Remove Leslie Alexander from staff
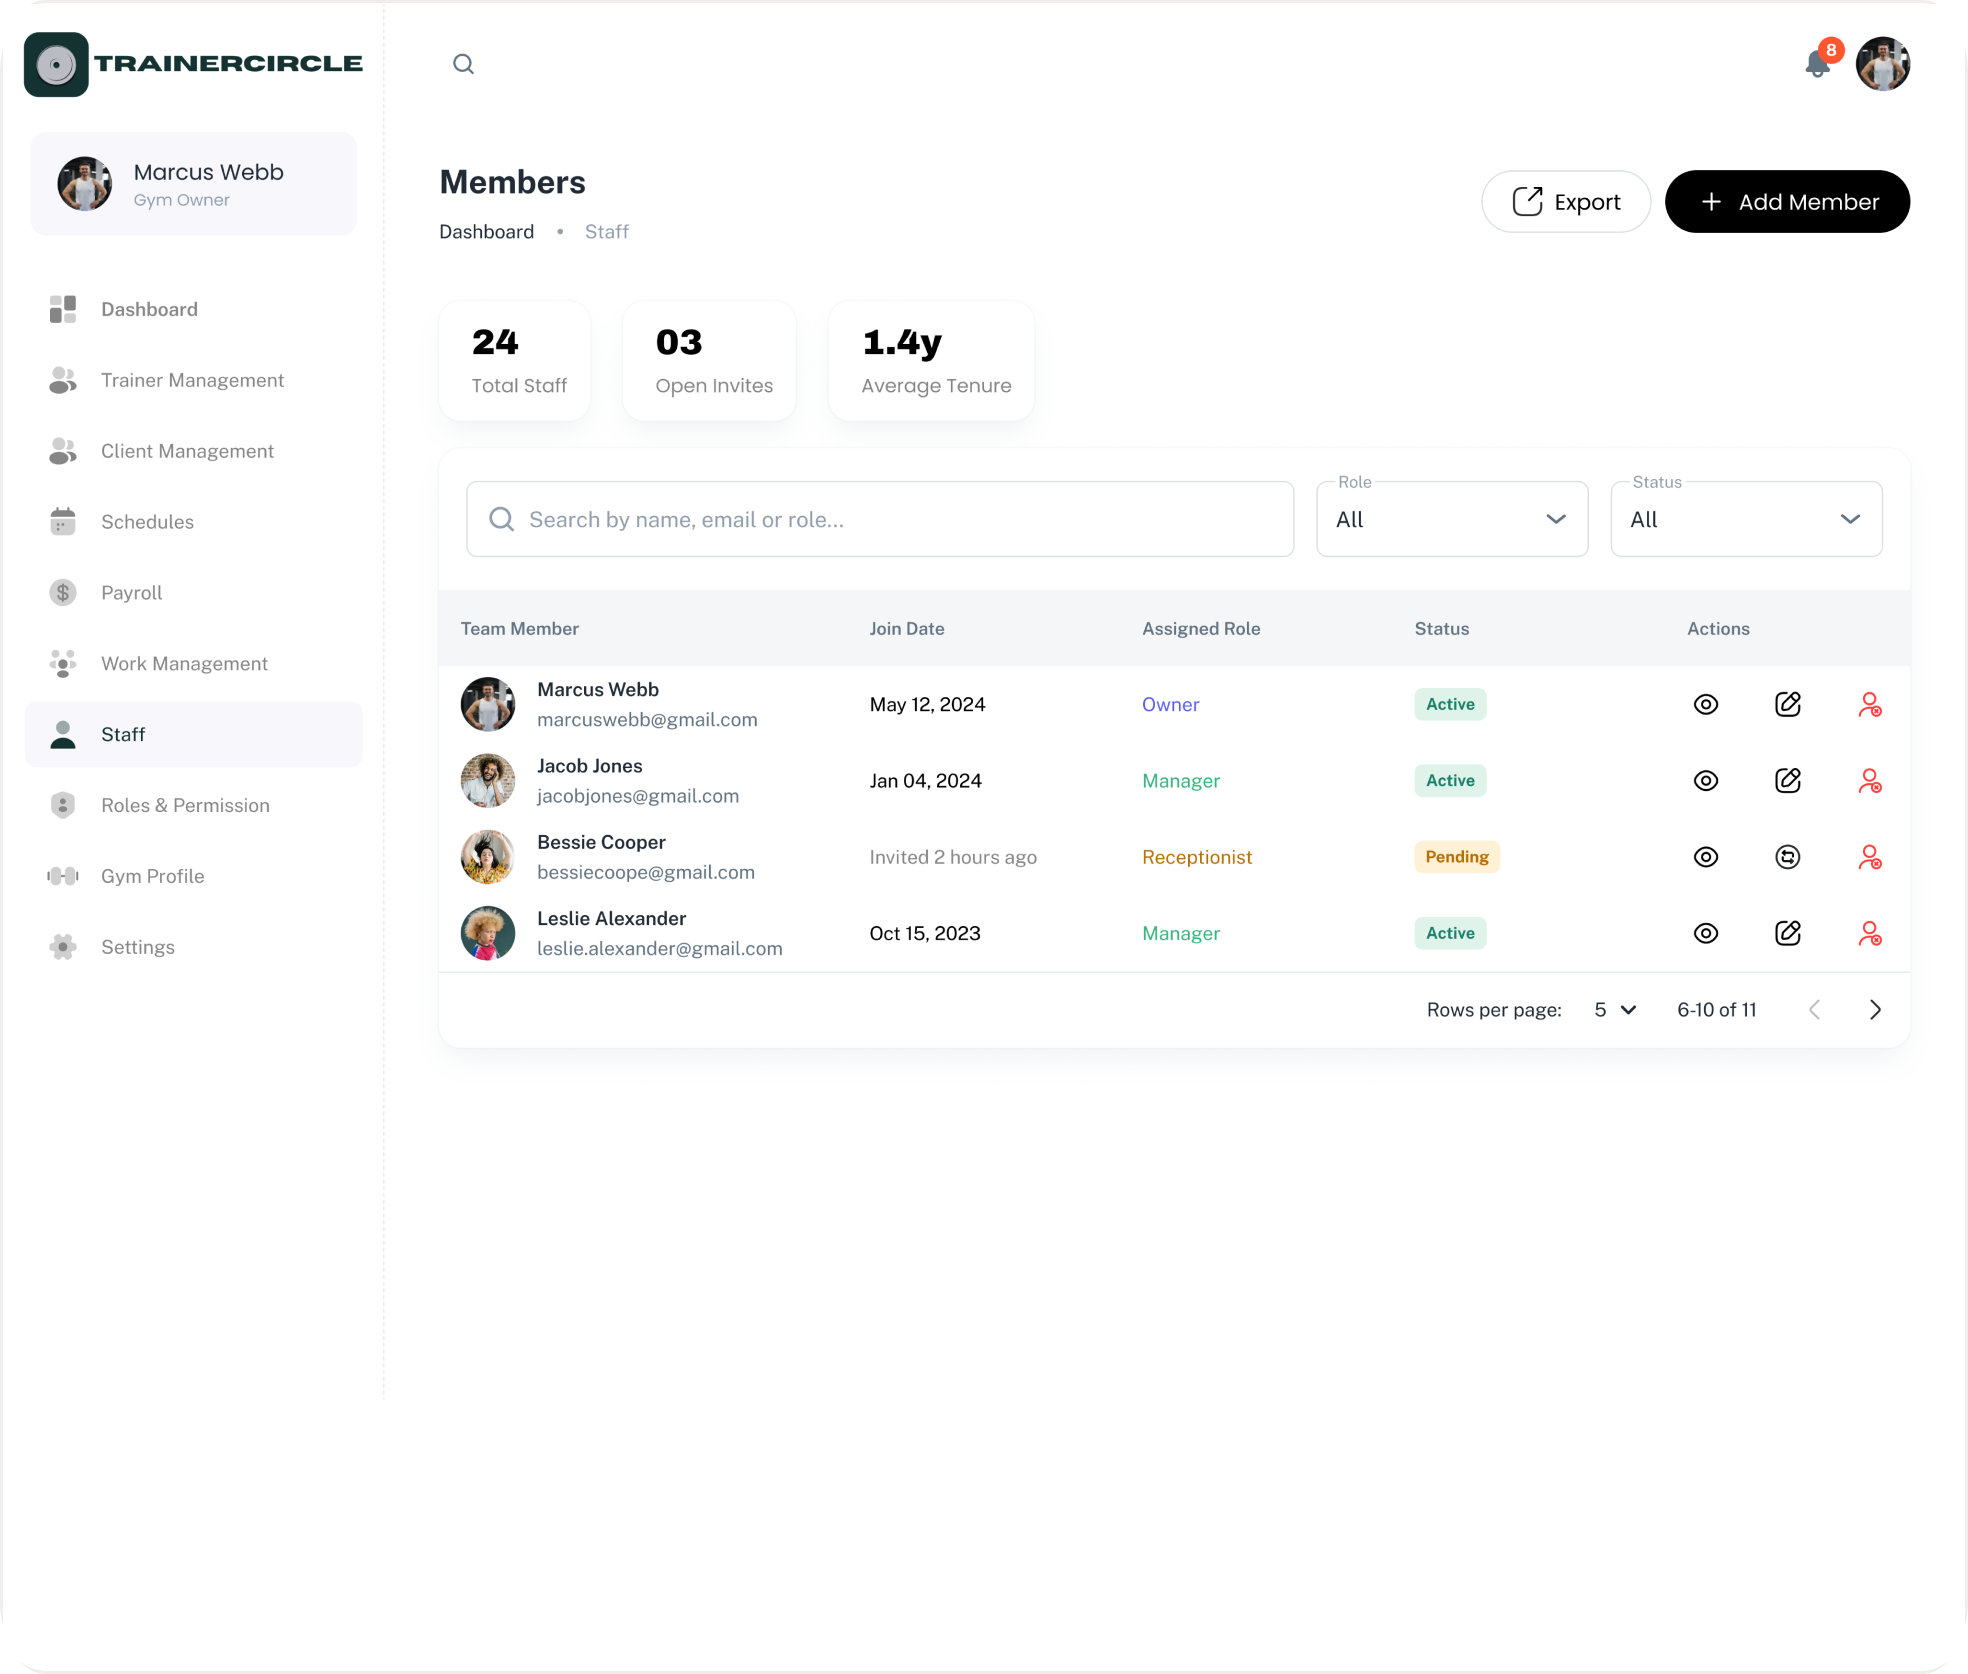The image size is (1968, 1674). (x=1870, y=933)
